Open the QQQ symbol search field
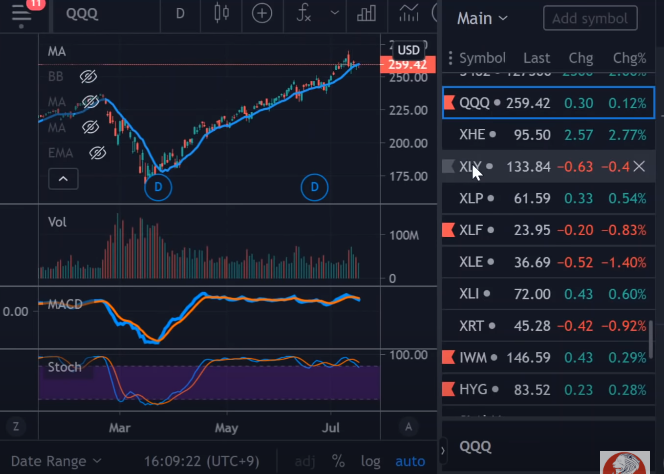Viewport: 664px width, 474px height. 82,14
